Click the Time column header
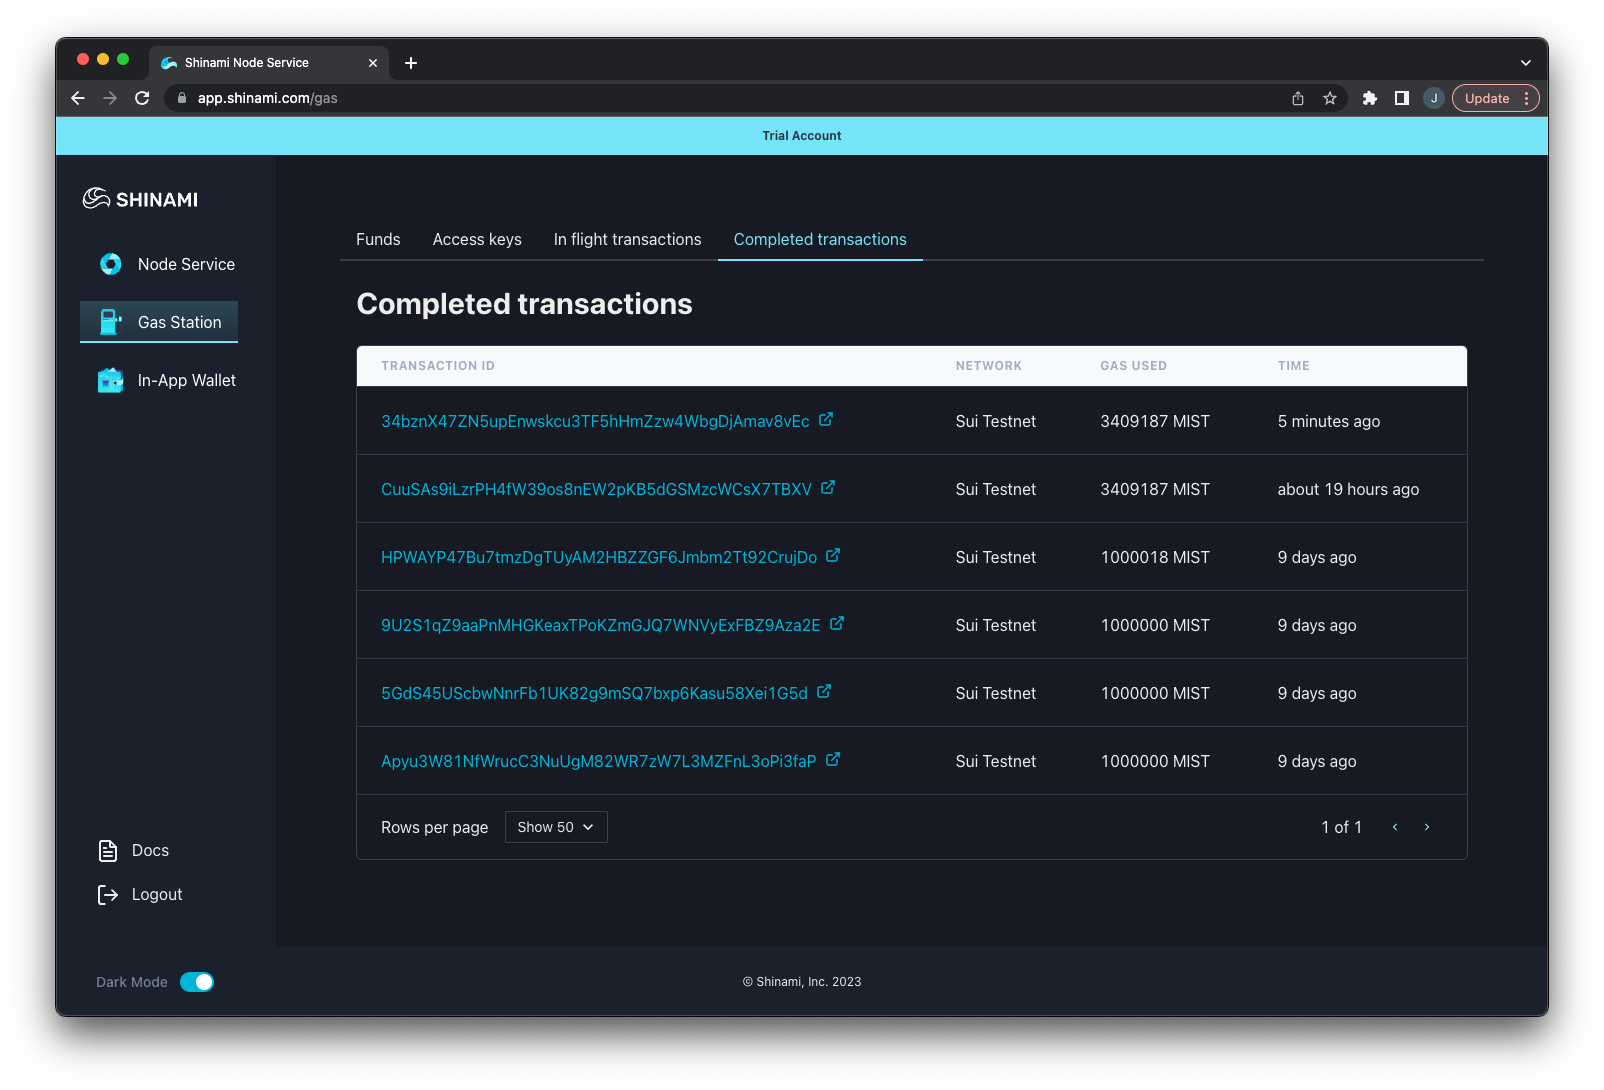Viewport: 1604px width, 1090px height. 1294,366
